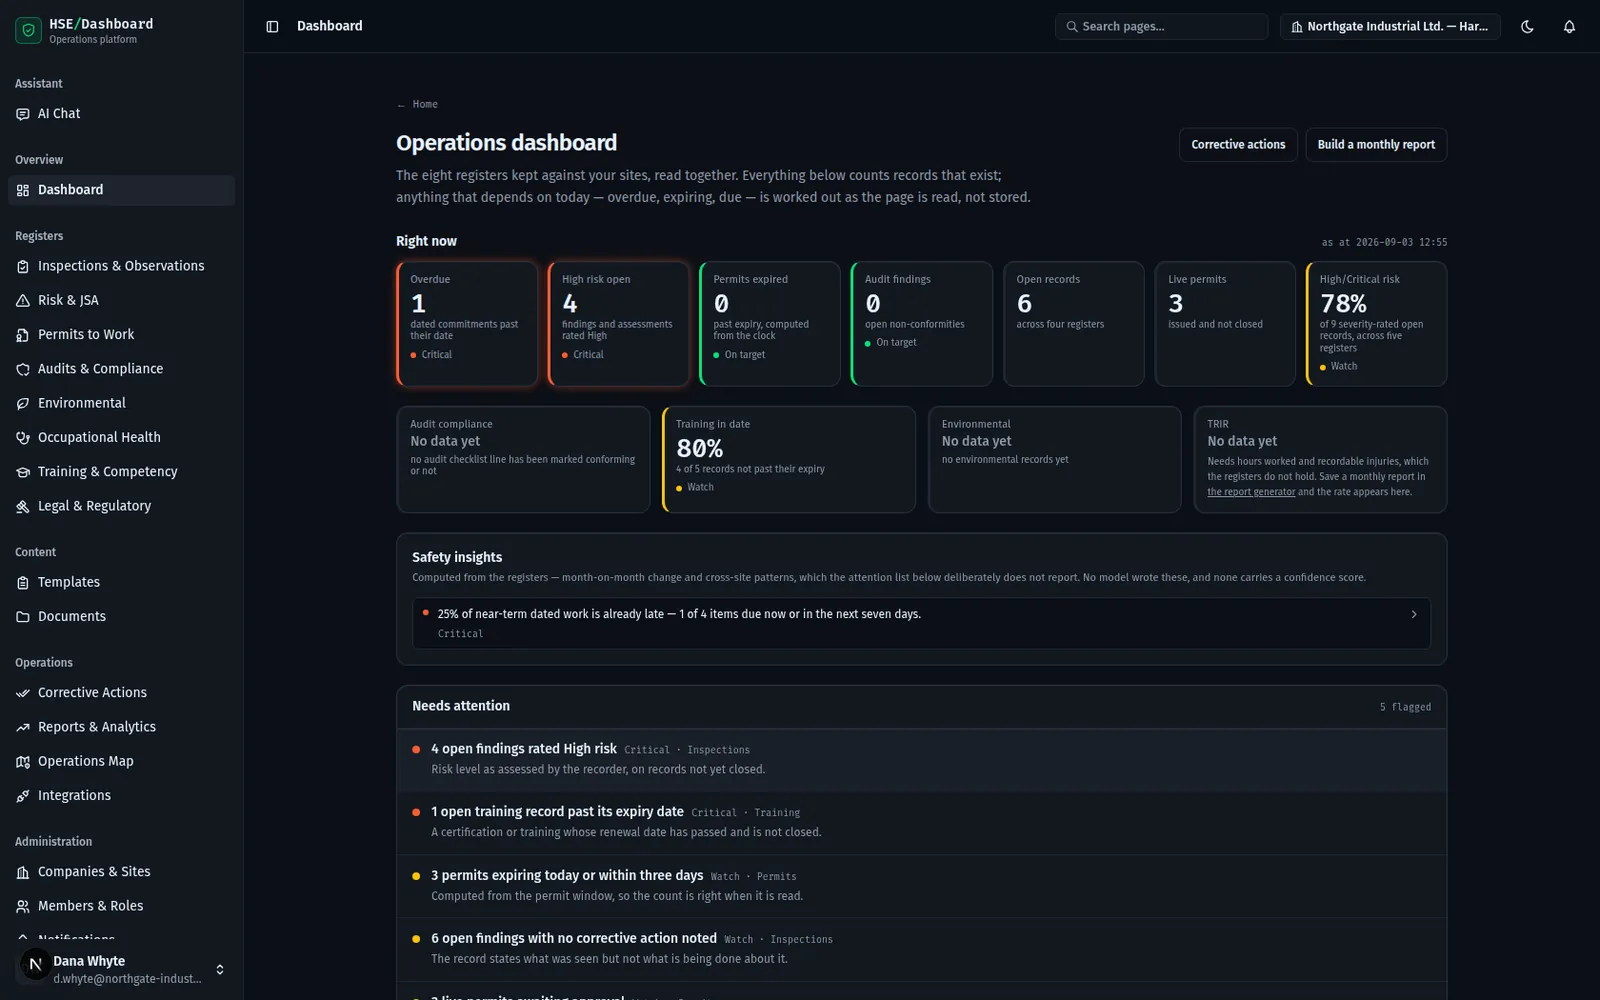Click the Permits to Work icon
Screen dimensions: 1600x1000
pyautogui.click(x=23, y=335)
